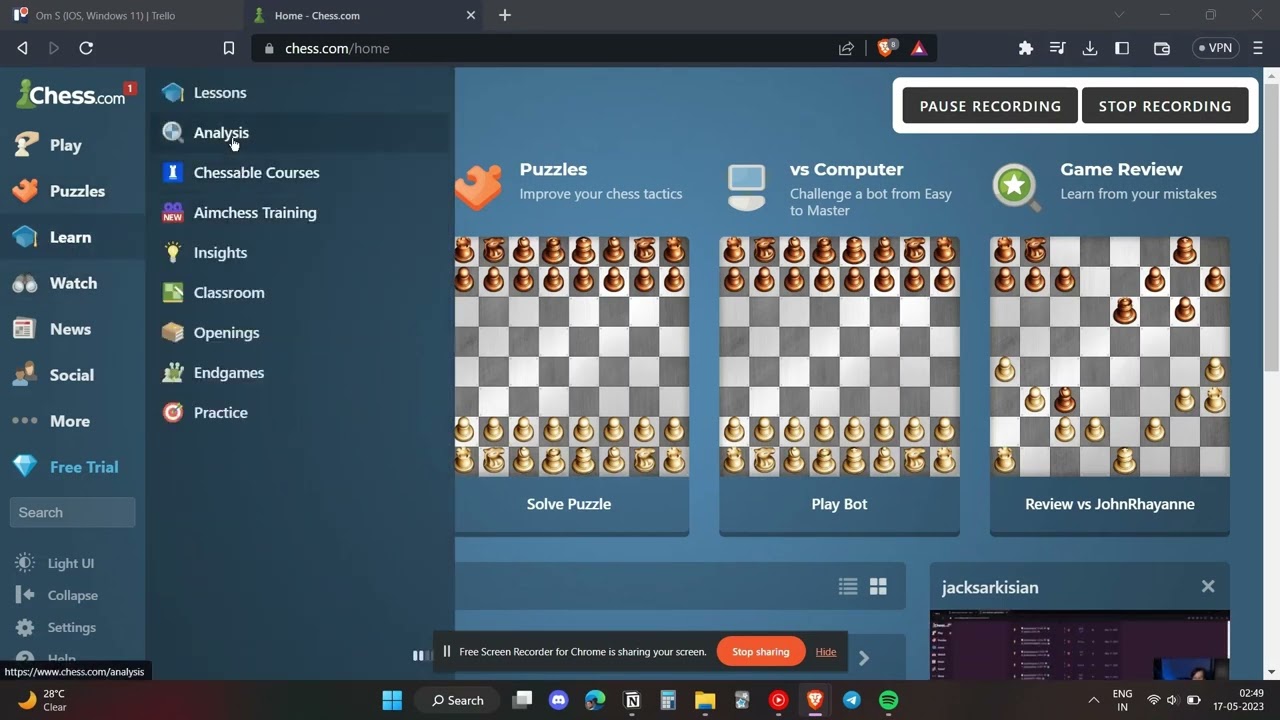Open the Puzzles card heading
Screen dimensions: 1280x720
(x=553, y=169)
